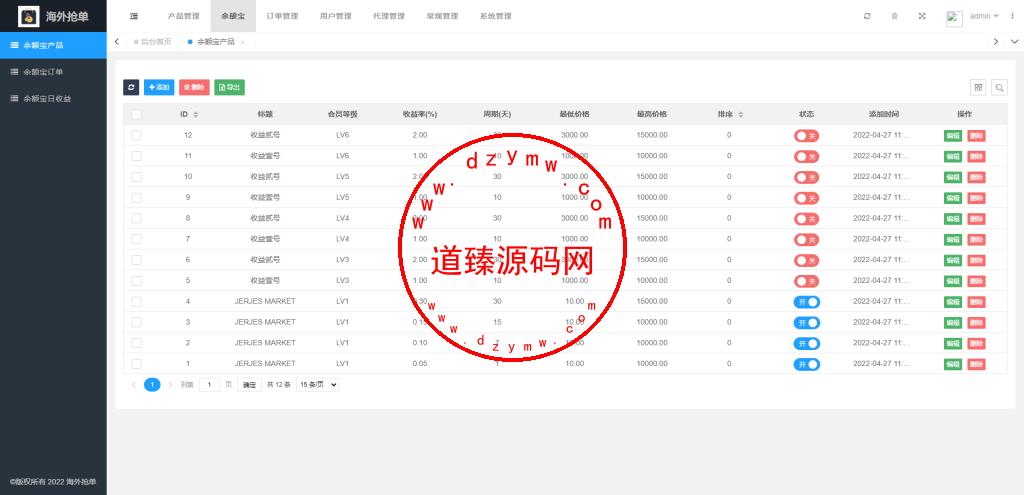Go to previous page arrow in pagination

point(134,385)
